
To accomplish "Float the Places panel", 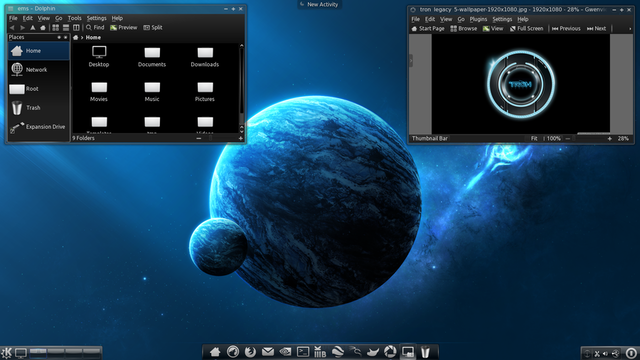I will 59,37.
